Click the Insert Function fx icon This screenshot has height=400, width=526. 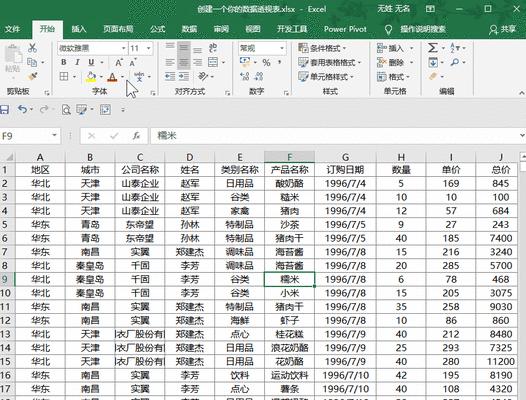(x=136, y=136)
